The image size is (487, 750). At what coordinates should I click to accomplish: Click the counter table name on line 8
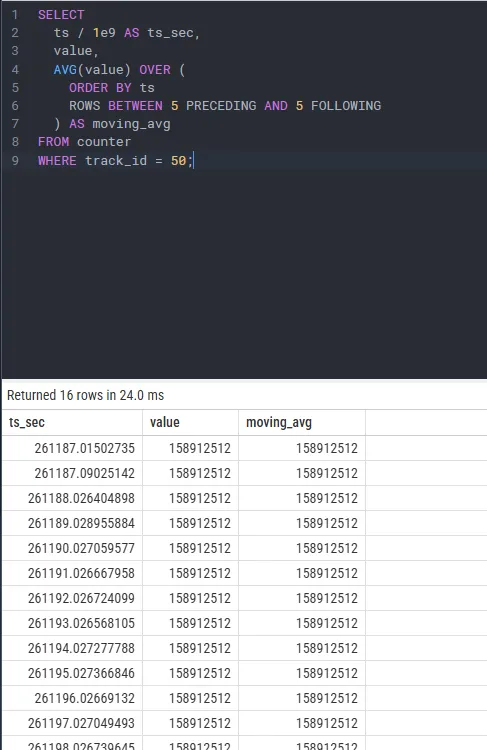[x=104, y=142]
